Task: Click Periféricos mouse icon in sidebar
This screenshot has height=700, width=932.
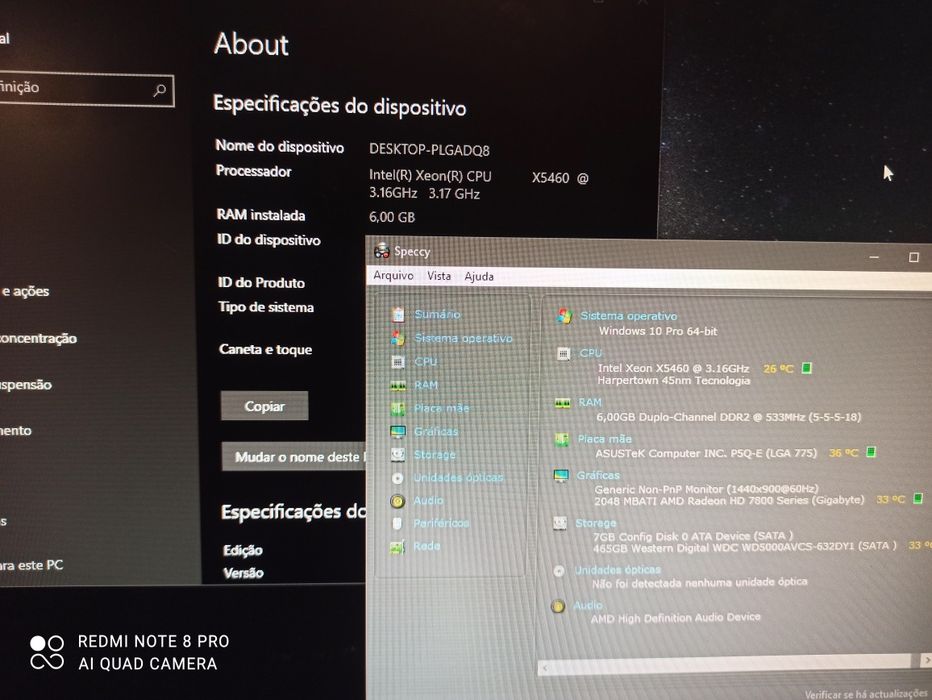Action: 398,524
